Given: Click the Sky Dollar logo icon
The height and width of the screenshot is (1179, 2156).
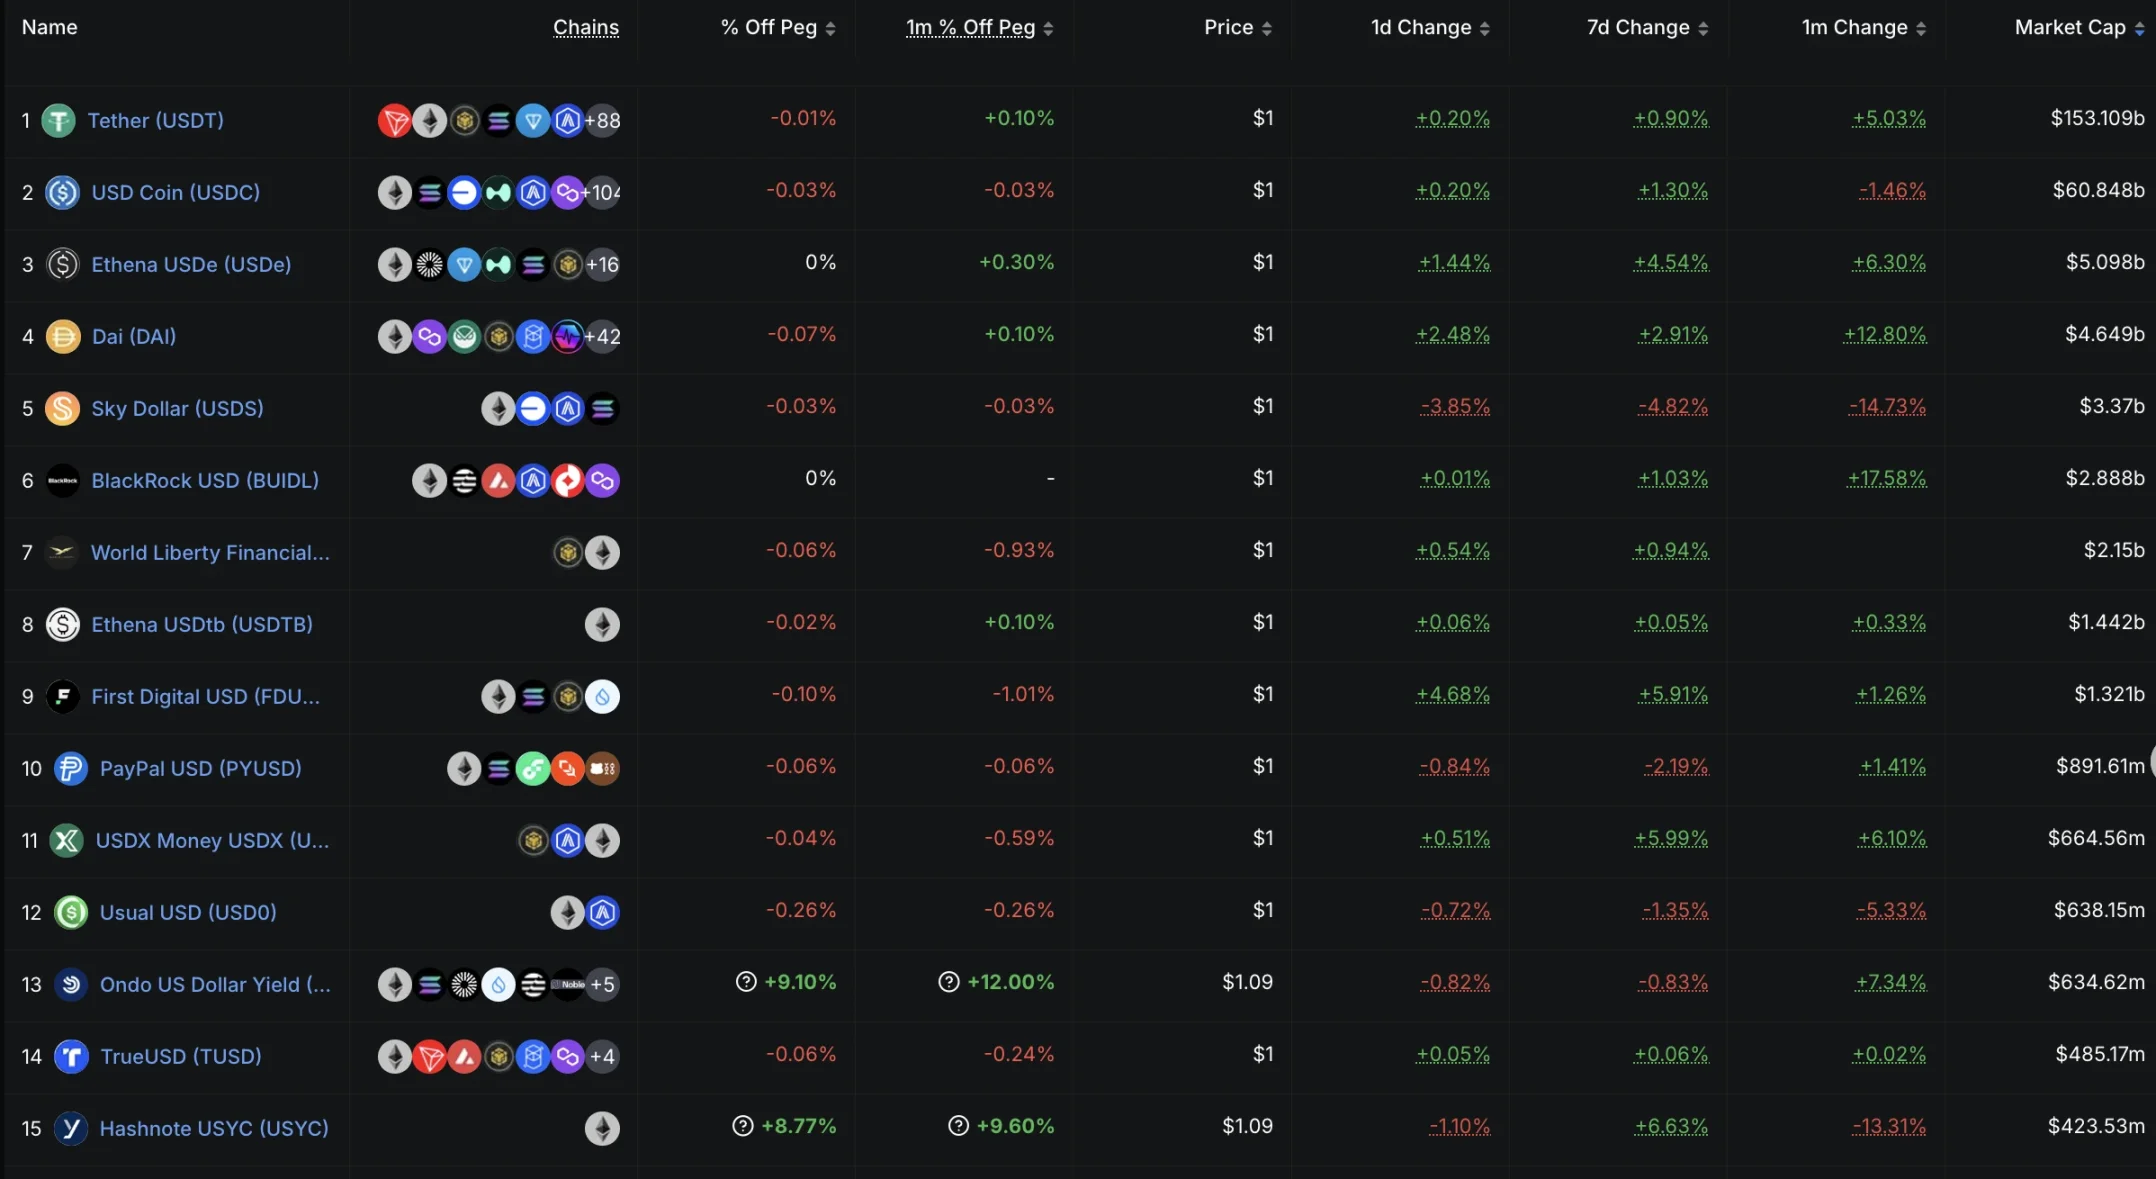Looking at the screenshot, I should (63, 409).
